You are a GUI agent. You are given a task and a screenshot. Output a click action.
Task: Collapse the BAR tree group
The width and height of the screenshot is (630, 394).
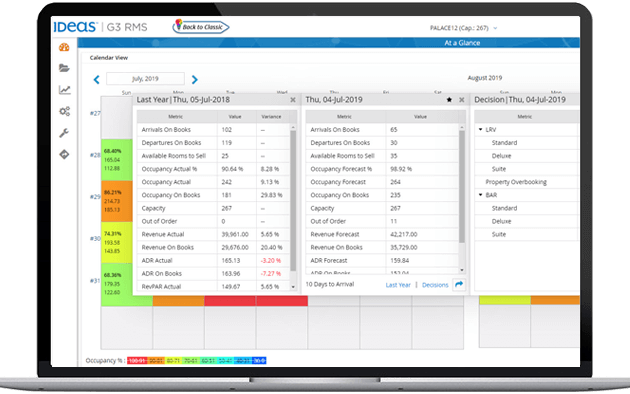pos(481,195)
